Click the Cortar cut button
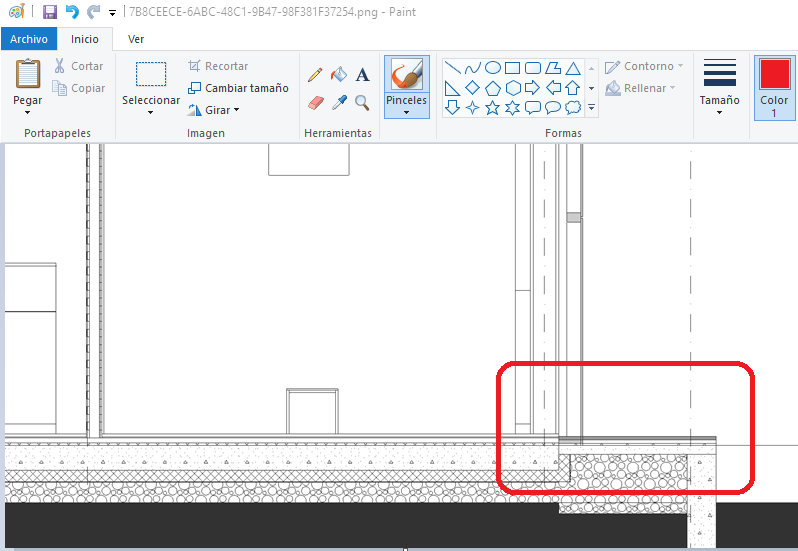 click(79, 66)
